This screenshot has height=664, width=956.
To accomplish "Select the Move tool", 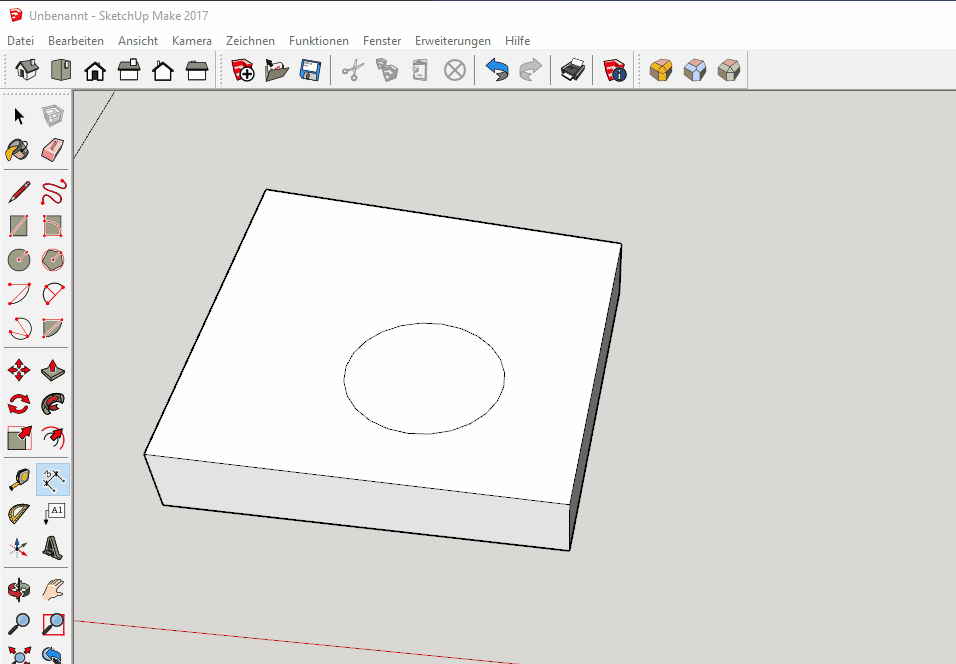I will click(18, 371).
